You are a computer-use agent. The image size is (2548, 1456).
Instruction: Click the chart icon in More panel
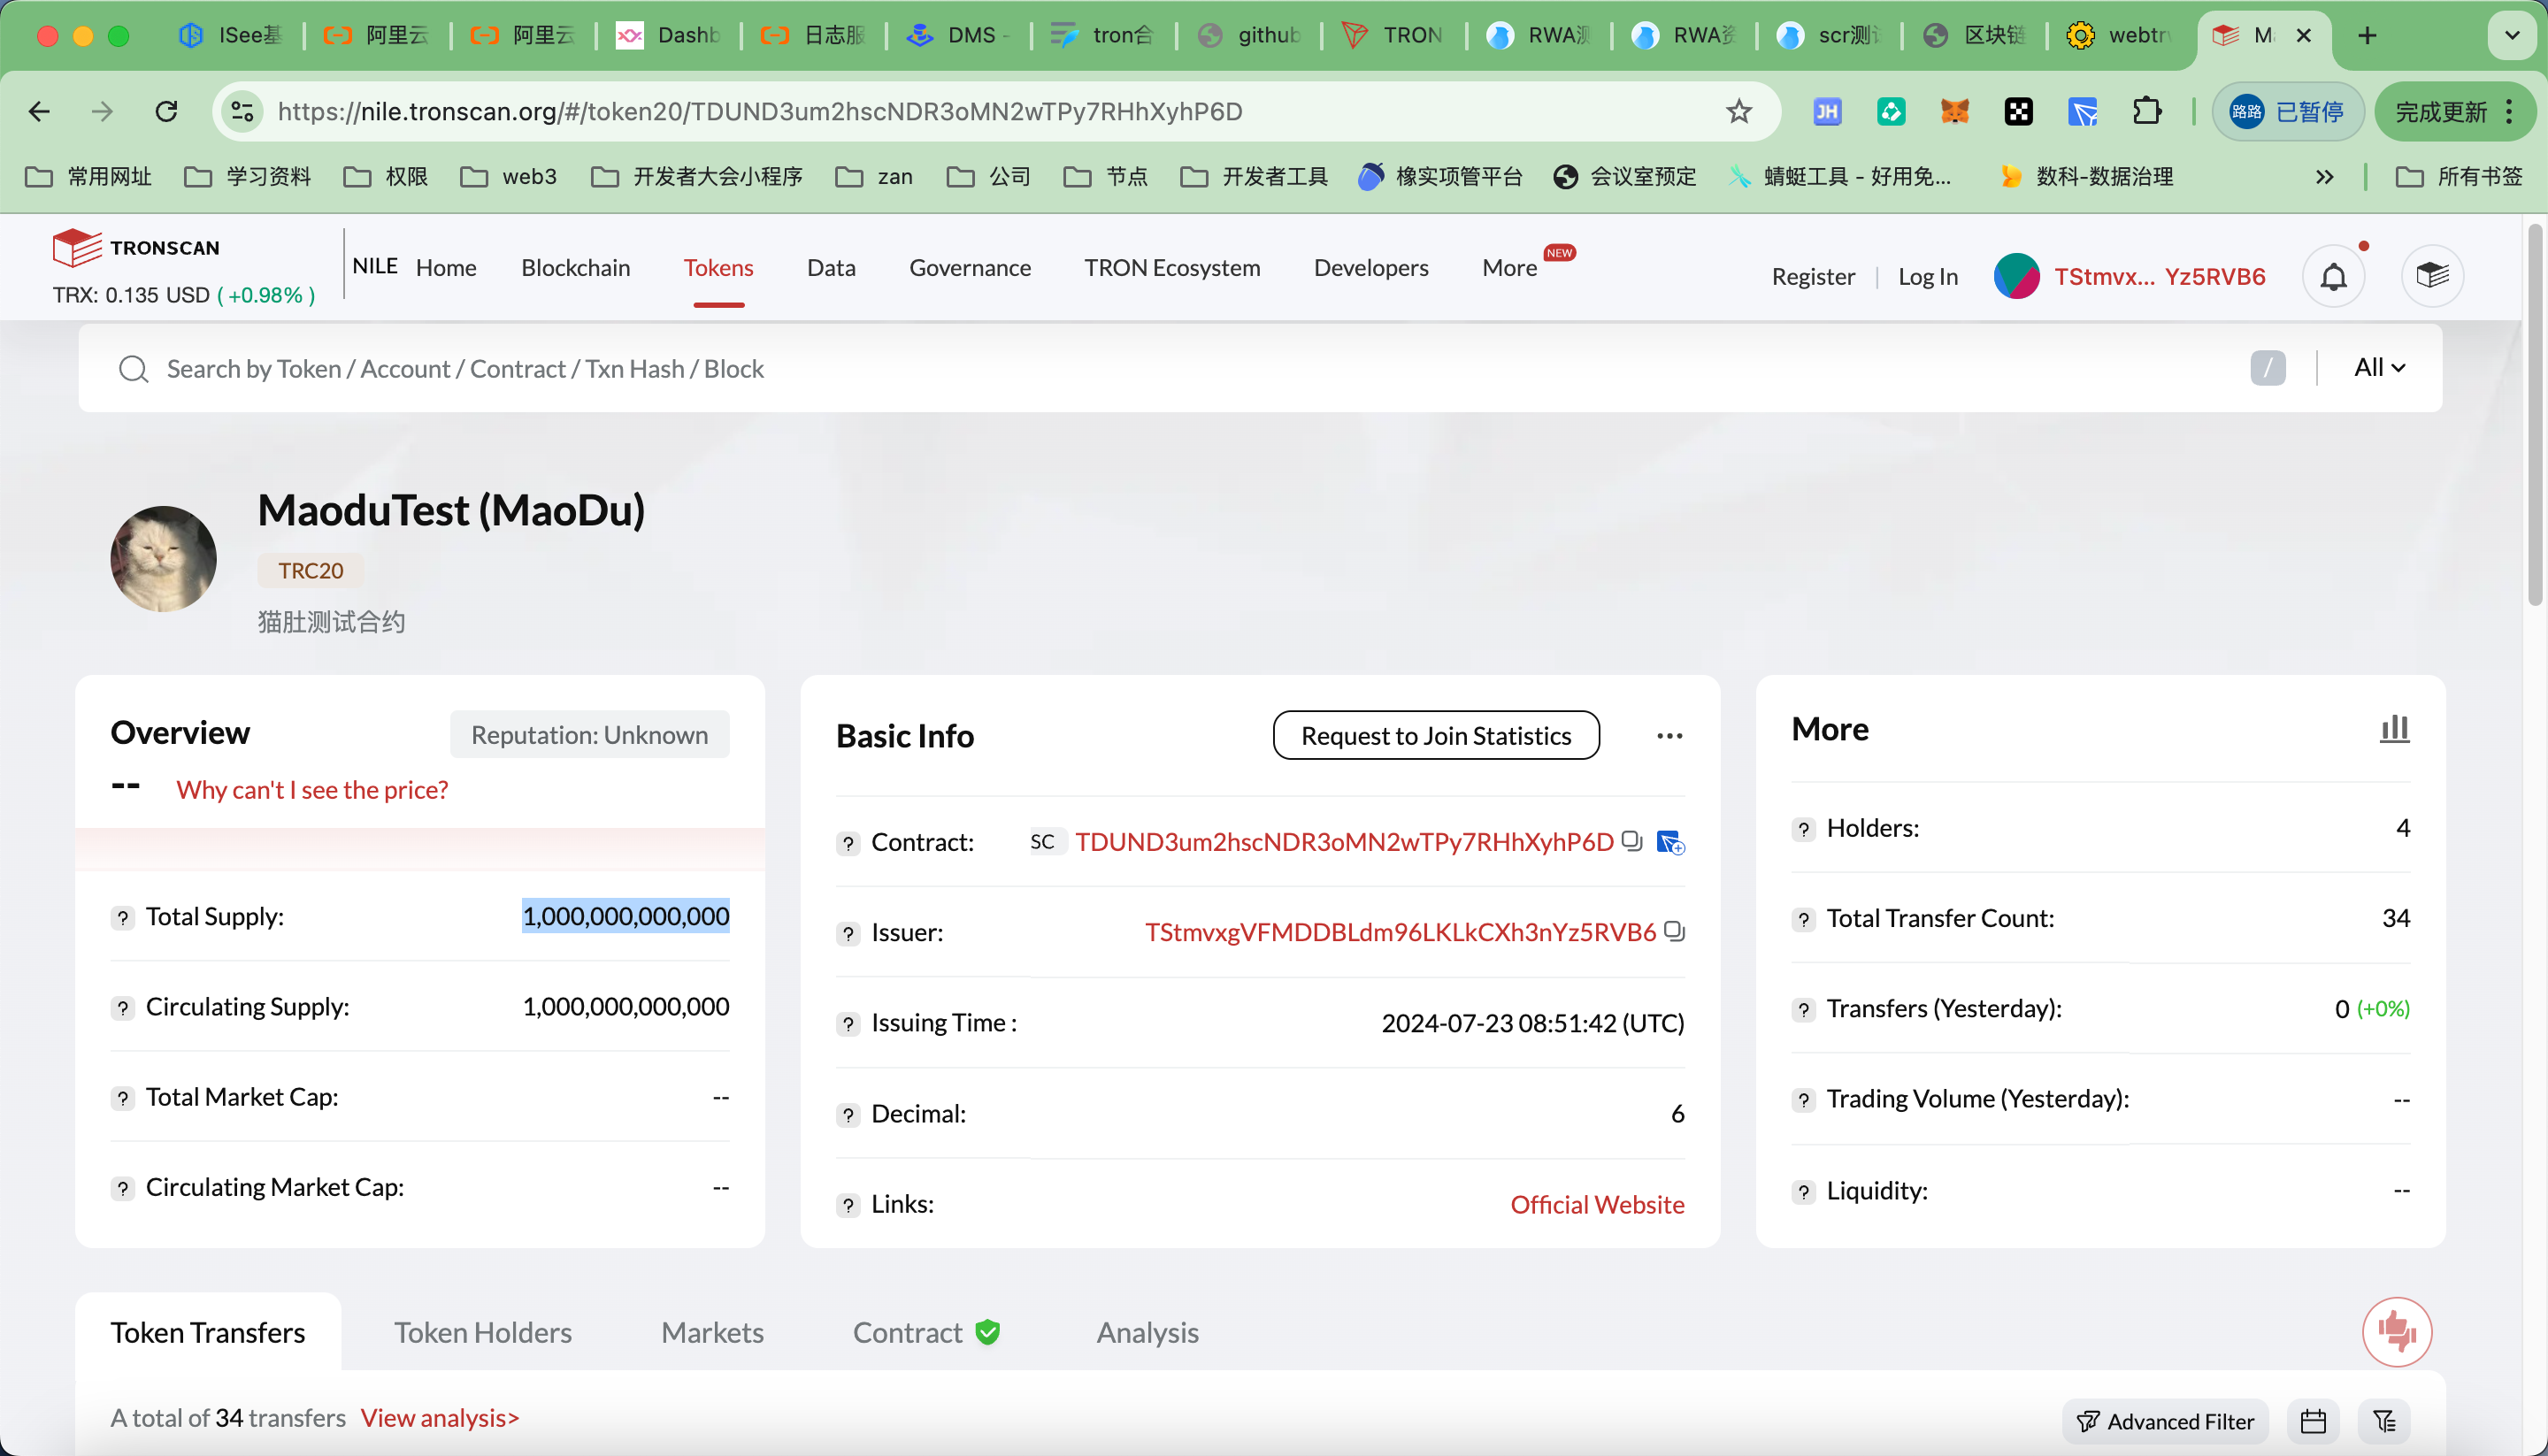click(2394, 729)
